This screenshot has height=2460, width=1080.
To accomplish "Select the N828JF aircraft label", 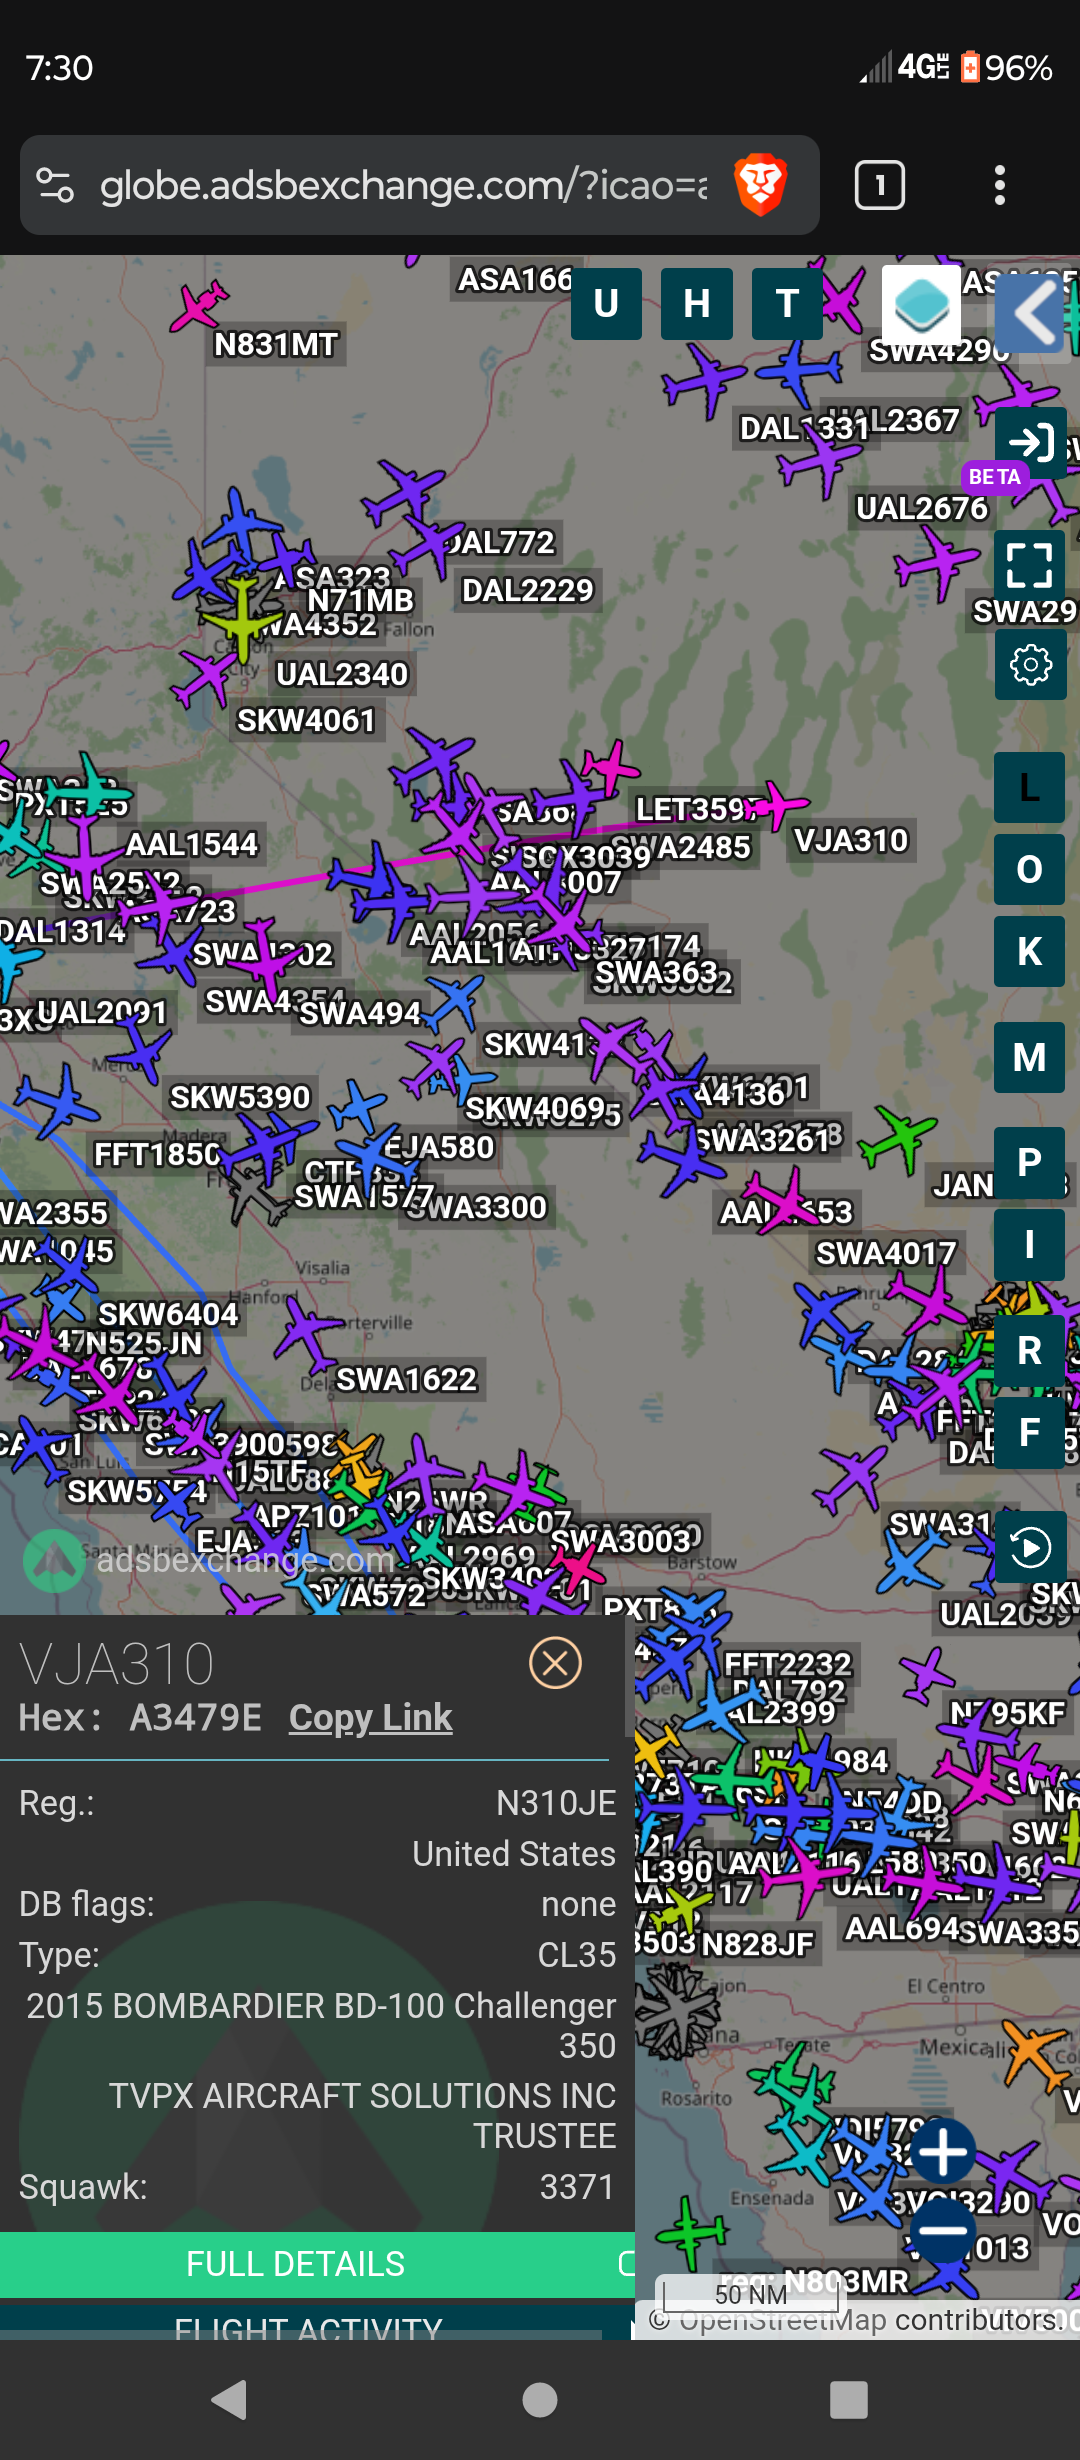I will pyautogui.click(x=758, y=1944).
